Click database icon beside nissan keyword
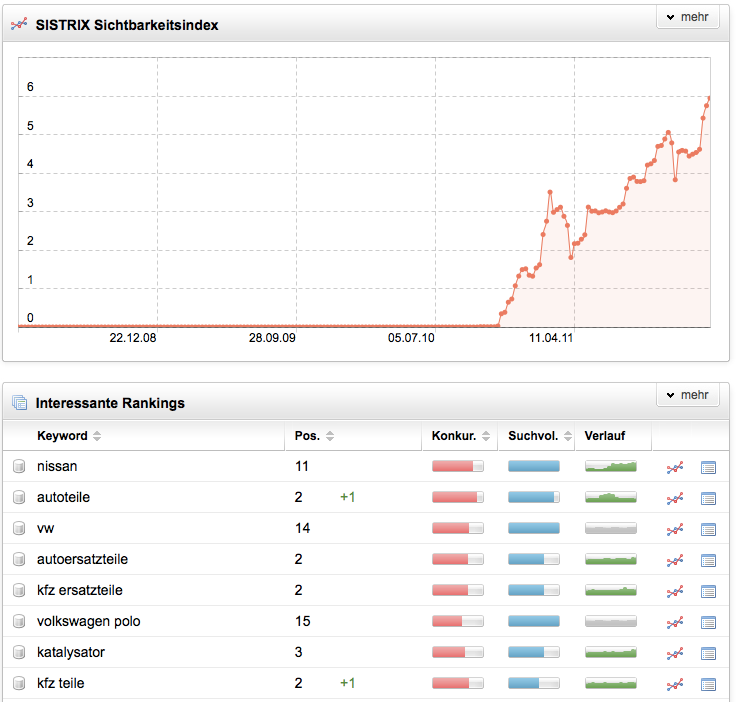The height and width of the screenshot is (702, 736). coord(19,466)
